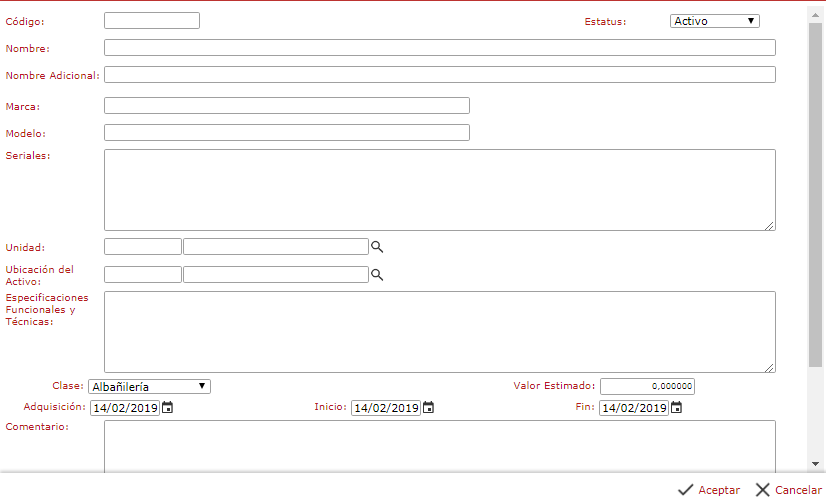Viewport: 826px width, 504px height.
Task: Click inside the Comentario text area
Action: coord(439,444)
